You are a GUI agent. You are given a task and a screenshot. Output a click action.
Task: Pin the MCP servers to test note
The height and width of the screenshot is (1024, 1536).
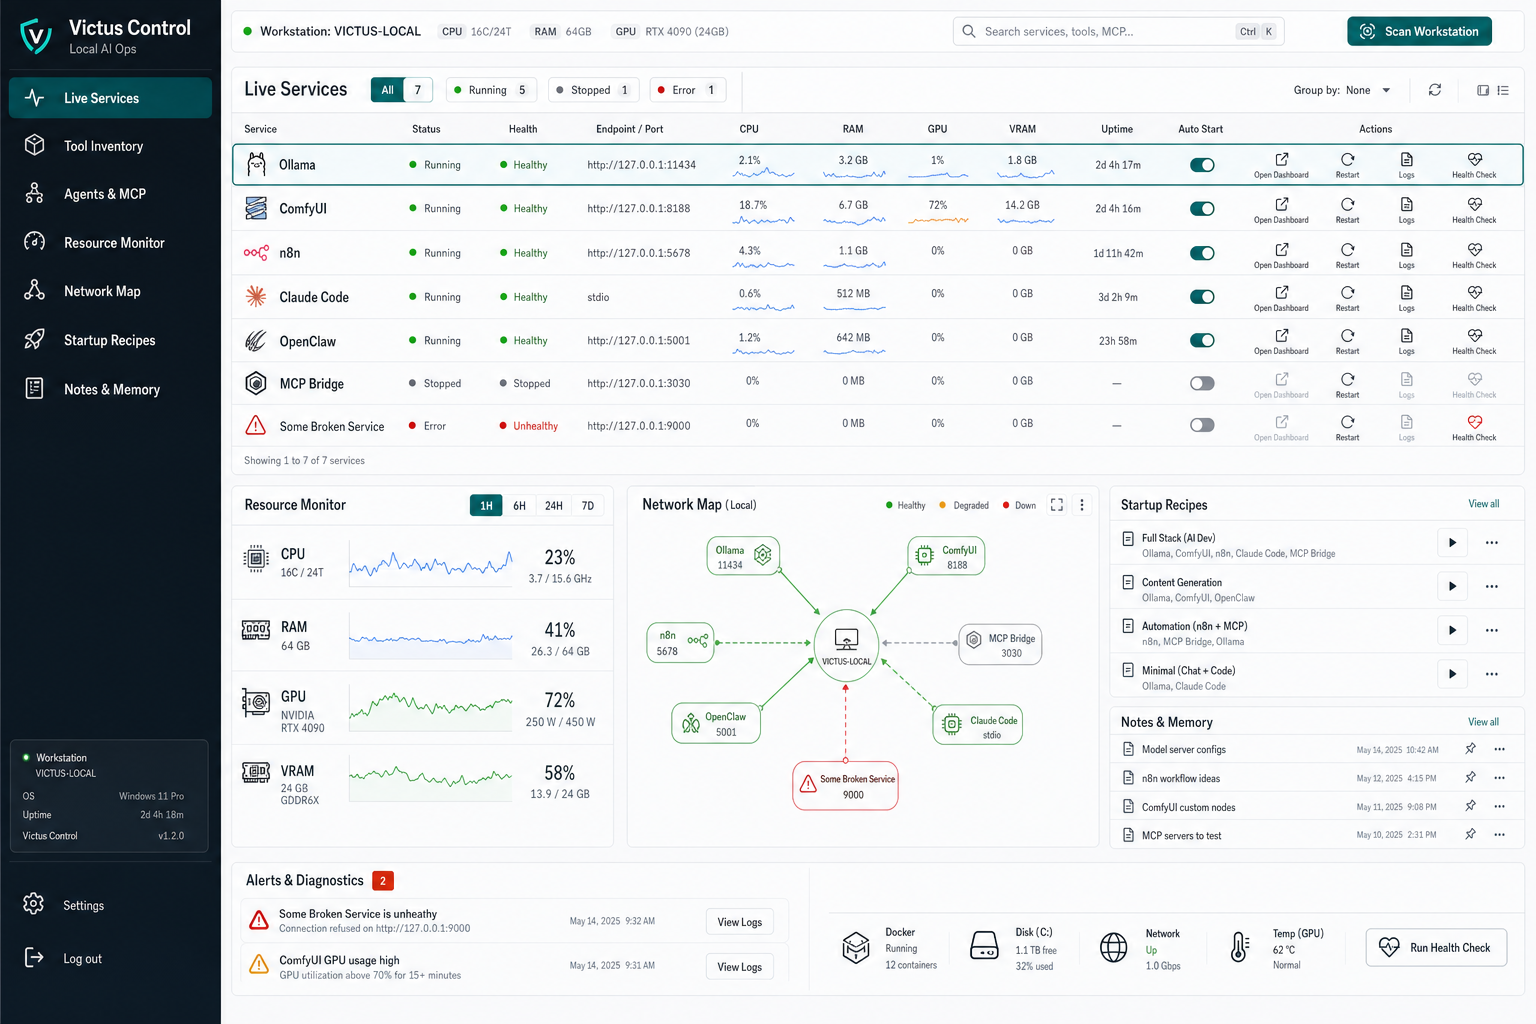pos(1470,835)
